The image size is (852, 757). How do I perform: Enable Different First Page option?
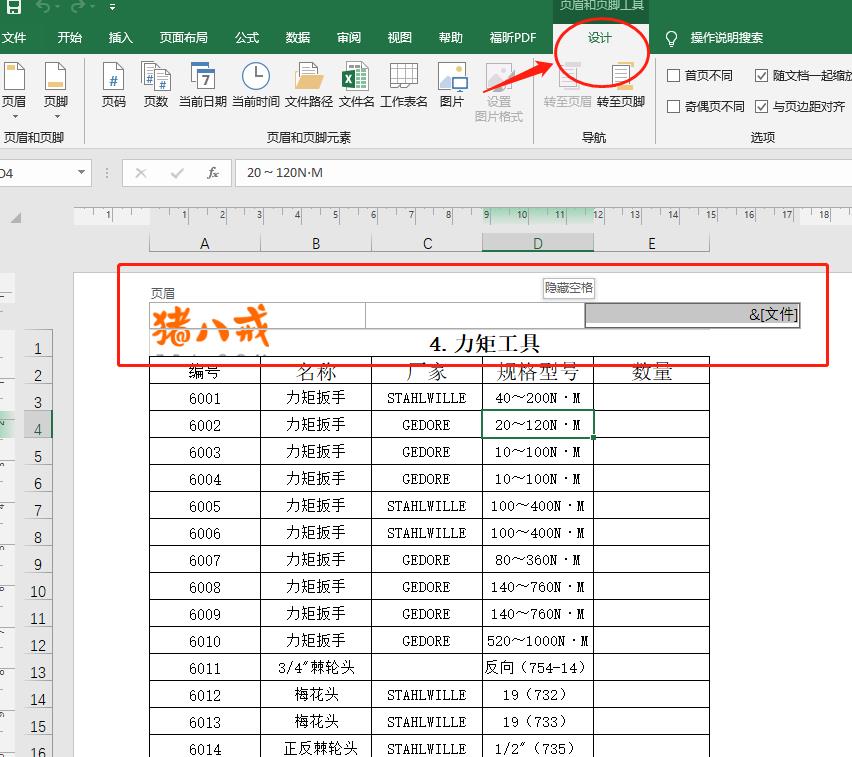[673, 76]
